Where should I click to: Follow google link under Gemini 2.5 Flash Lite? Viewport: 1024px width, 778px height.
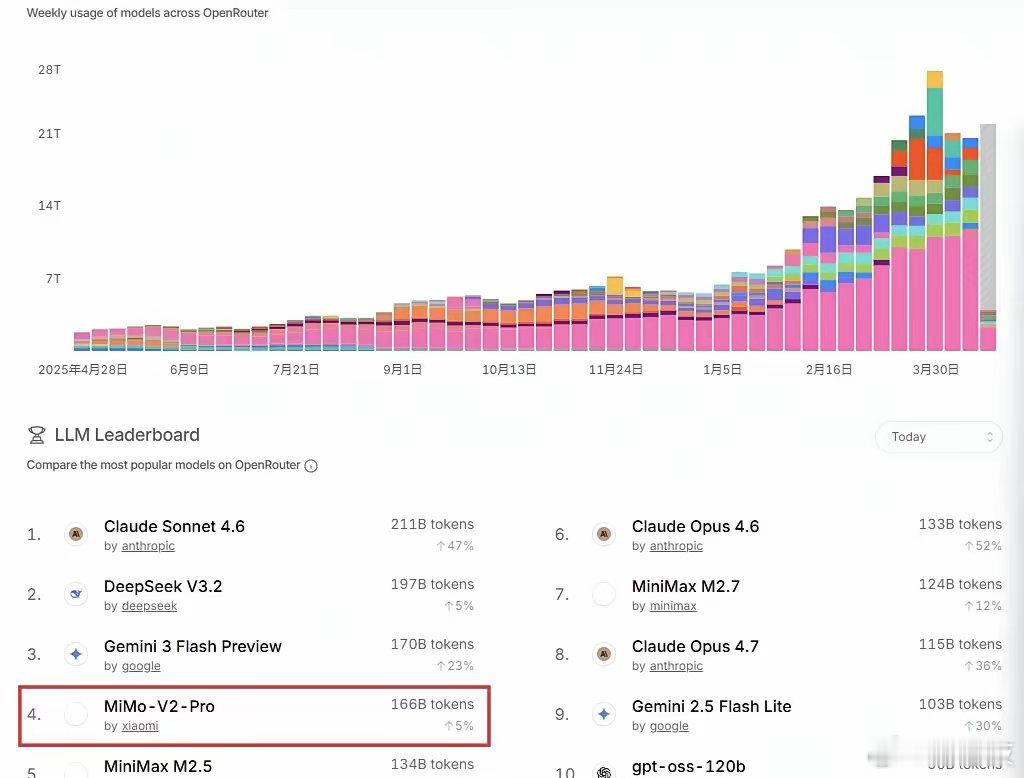pos(669,726)
